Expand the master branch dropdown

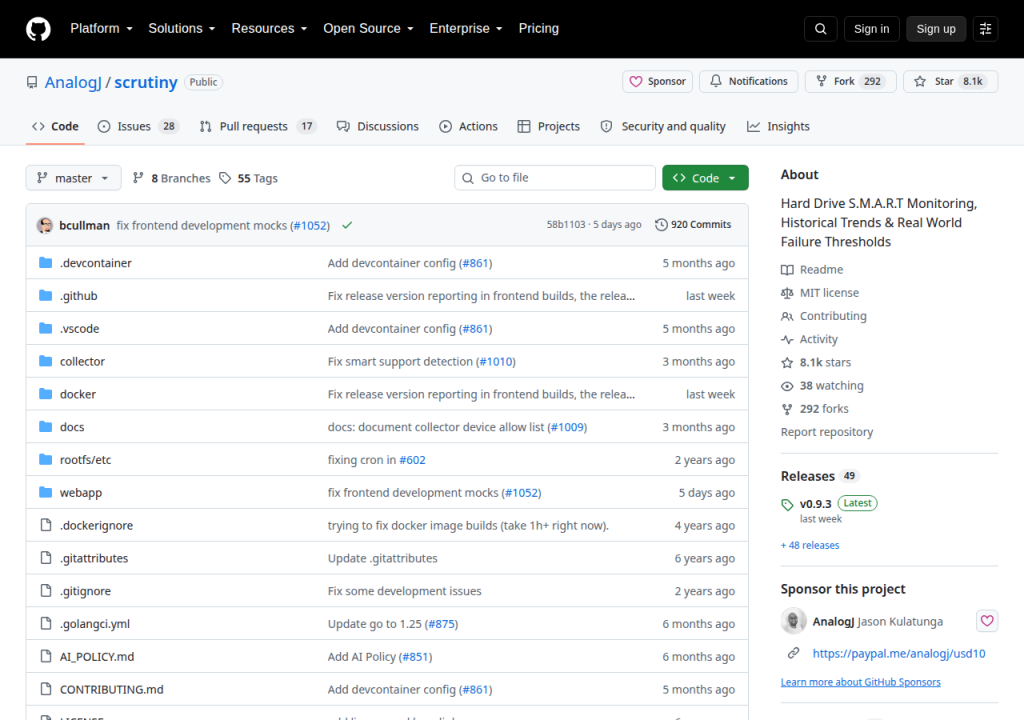pyautogui.click(x=73, y=178)
